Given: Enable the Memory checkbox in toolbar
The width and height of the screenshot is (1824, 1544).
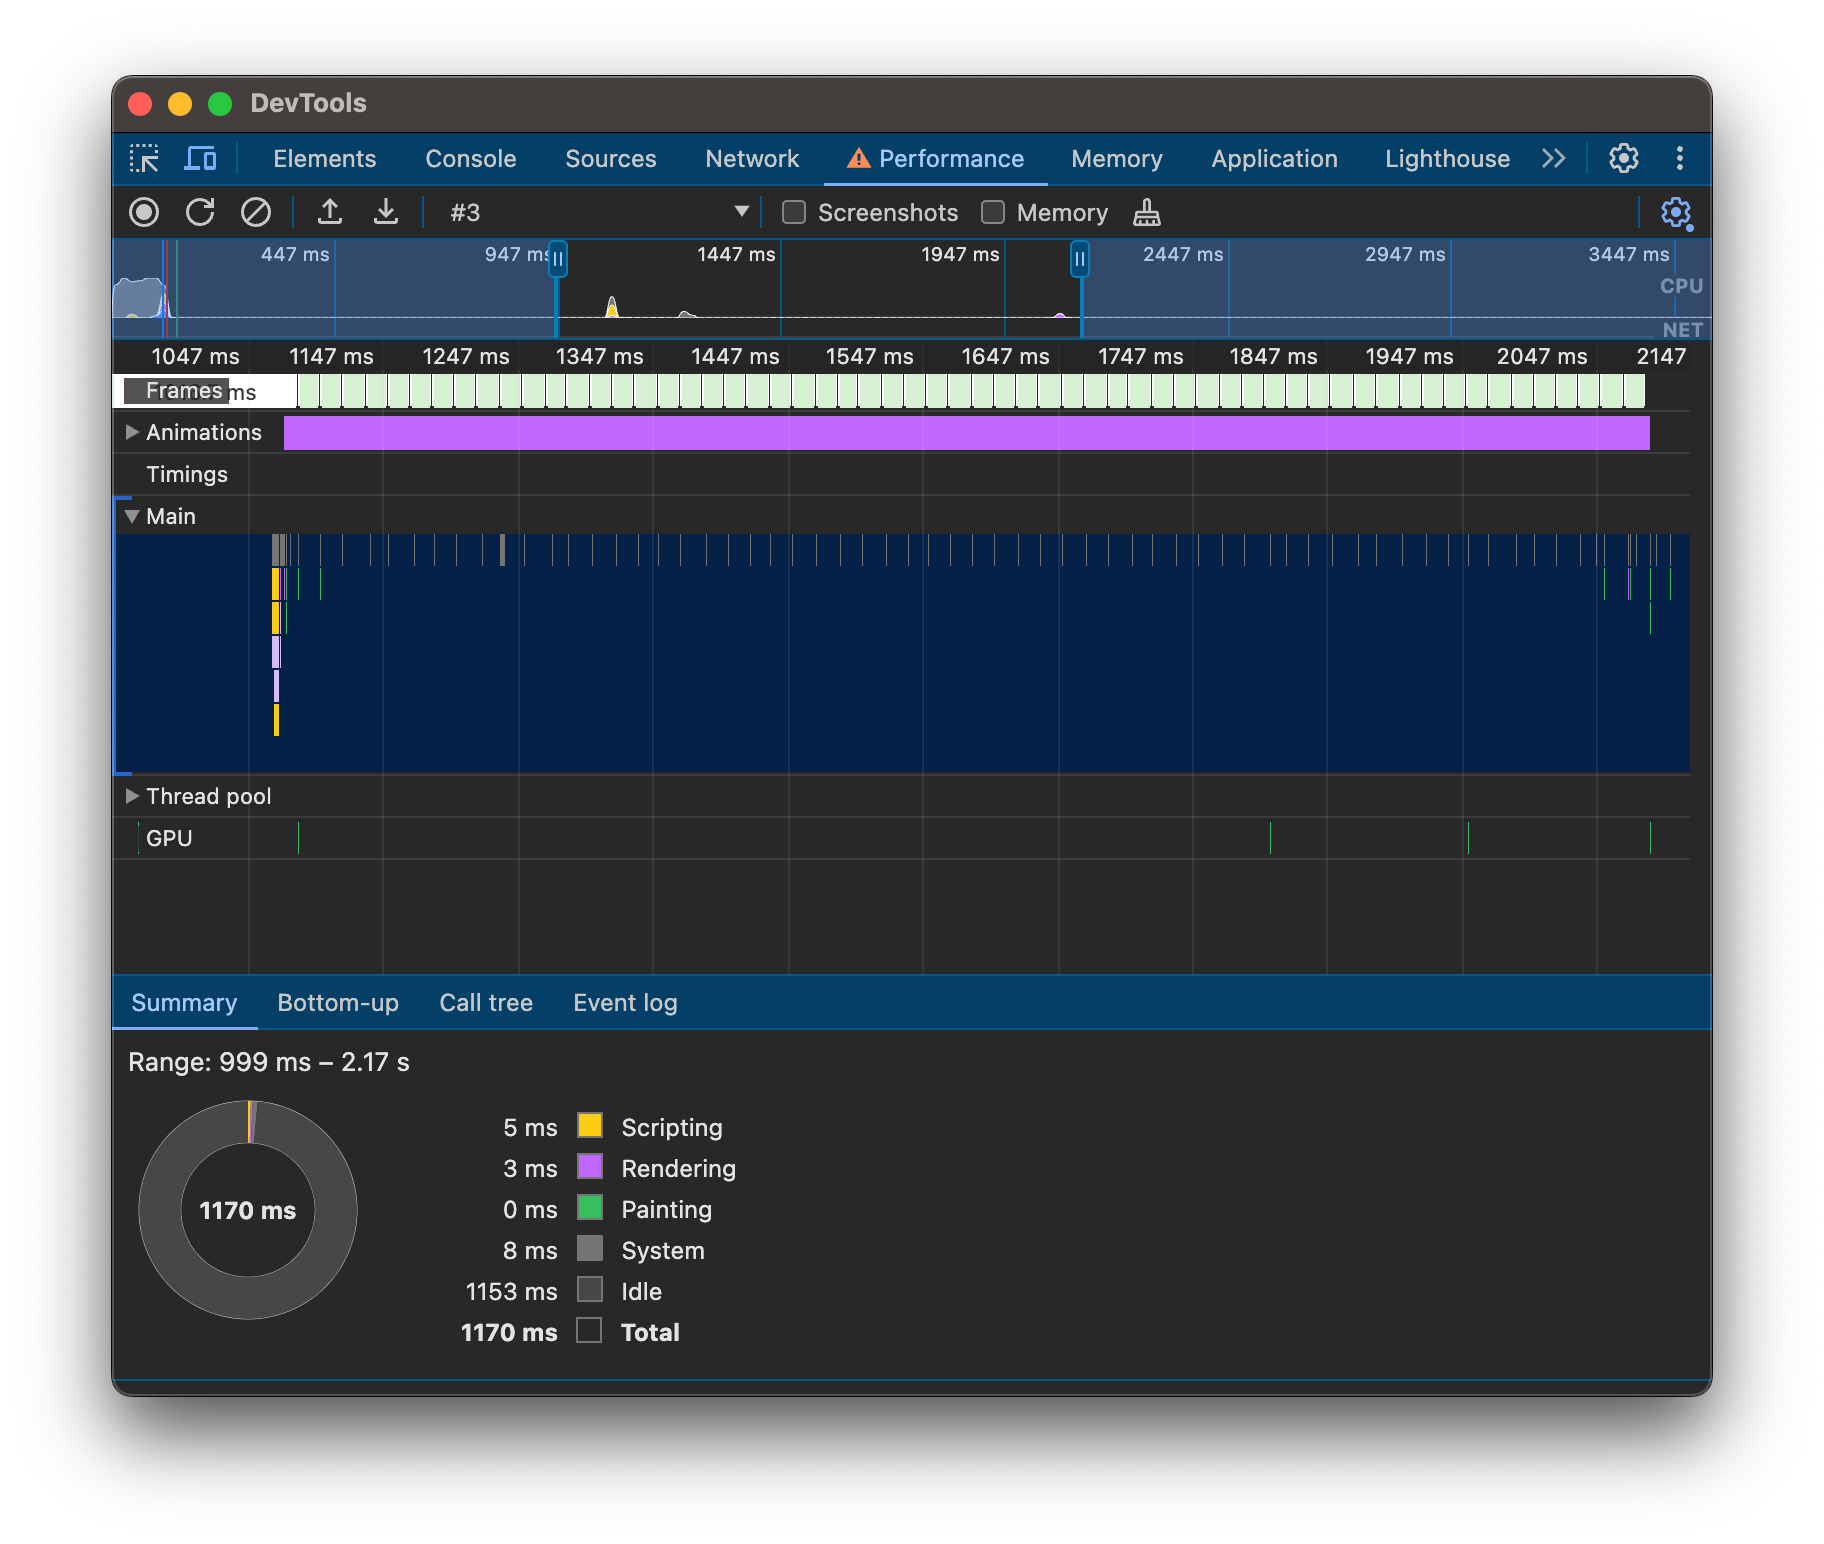Looking at the screenshot, I should point(993,212).
